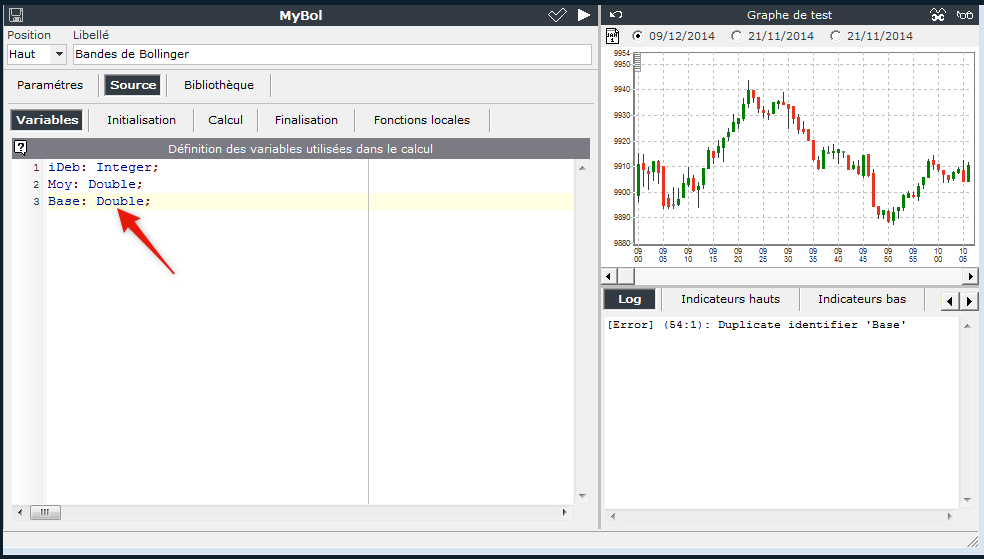Click the undo arrow in Graphe de test
Viewport: 984px width, 559px height.
[616, 15]
